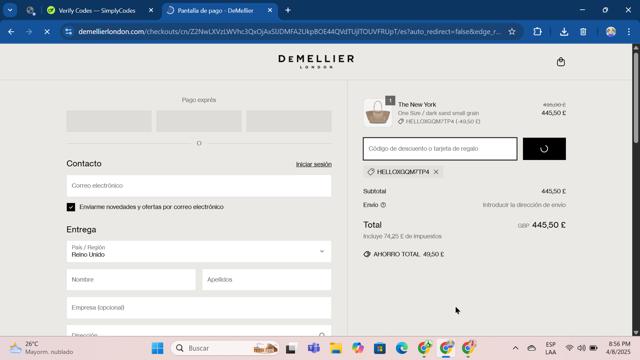Image resolution: width=640 pixels, height=360 pixels.
Task: Open Microsoft Edge from taskbar
Action: 402,348
